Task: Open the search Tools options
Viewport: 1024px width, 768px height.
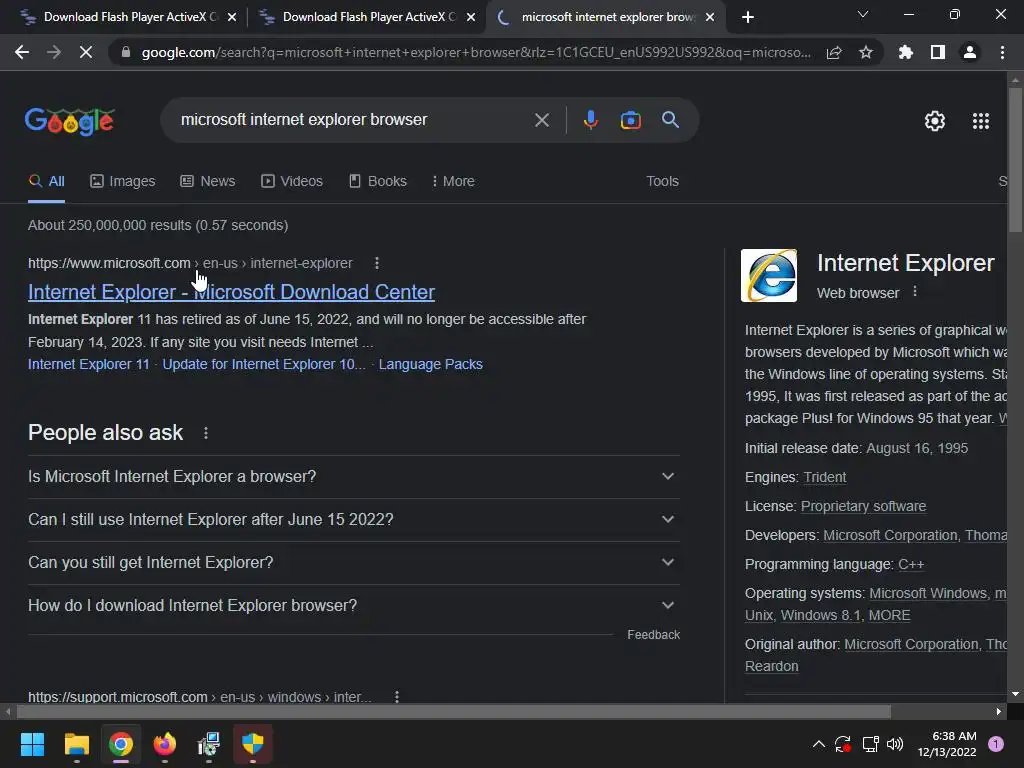Action: [662, 181]
